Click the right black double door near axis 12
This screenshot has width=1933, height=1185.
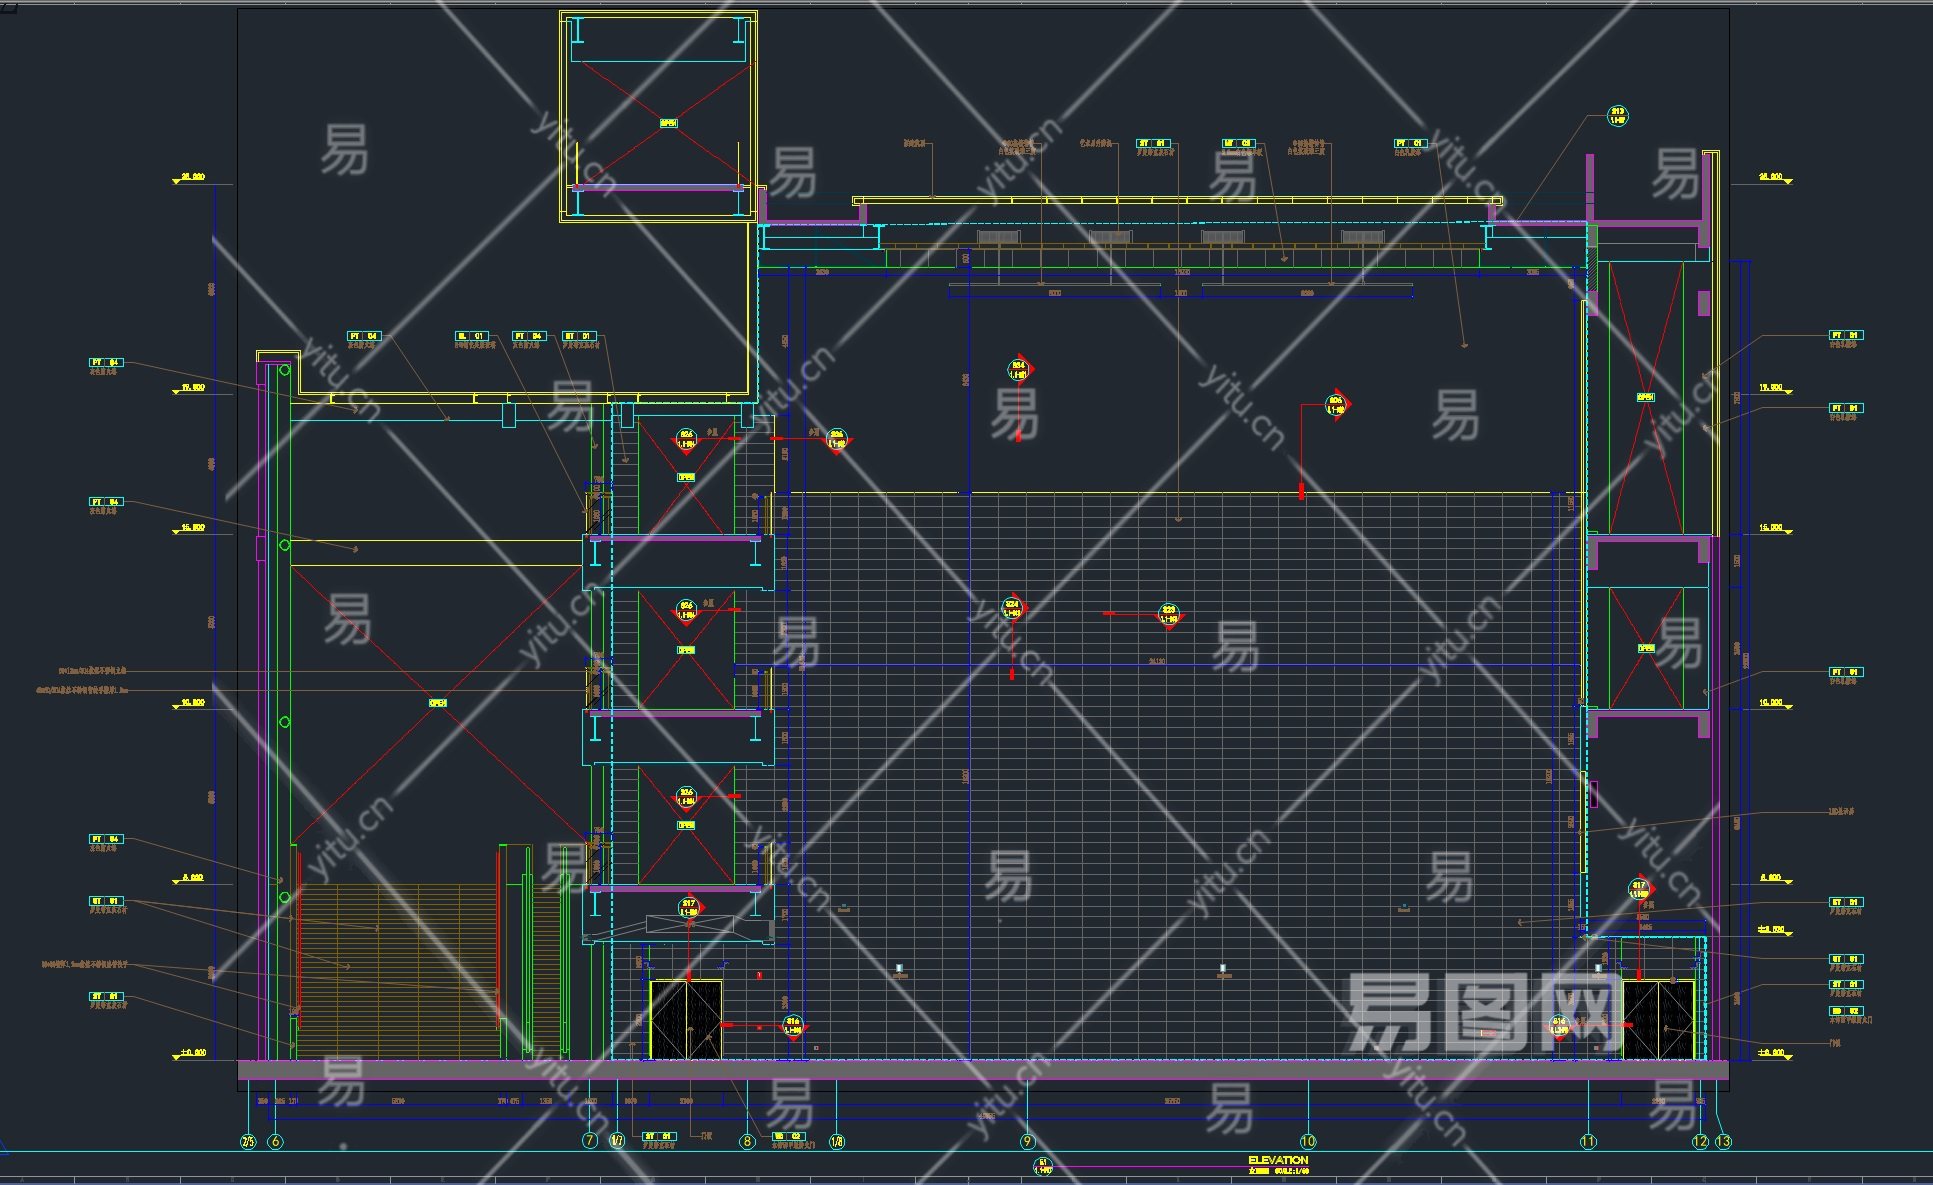pos(1658,1019)
